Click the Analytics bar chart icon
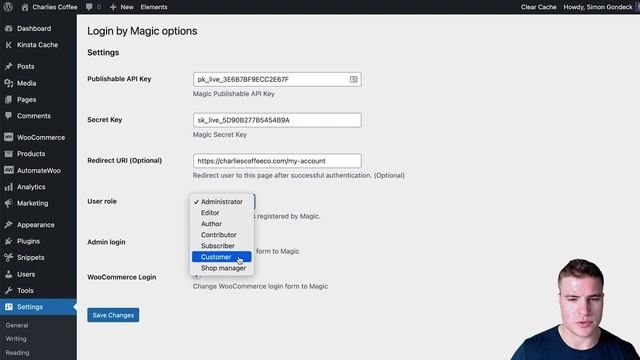The image size is (640, 360). 9,187
